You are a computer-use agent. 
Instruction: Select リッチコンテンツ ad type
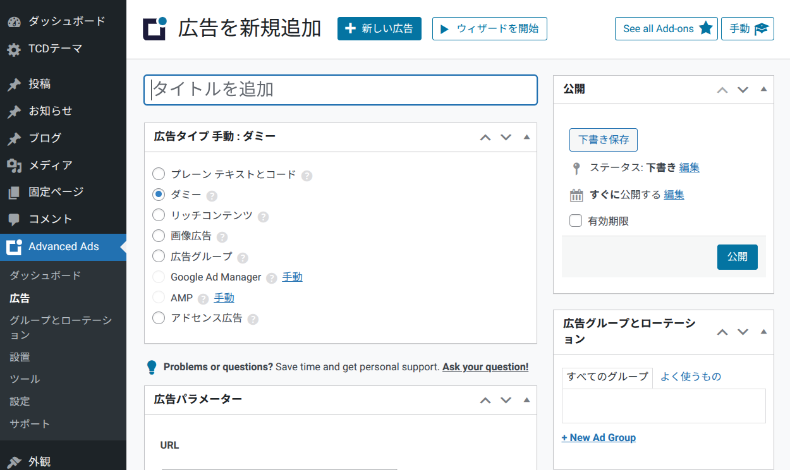[x=159, y=215]
